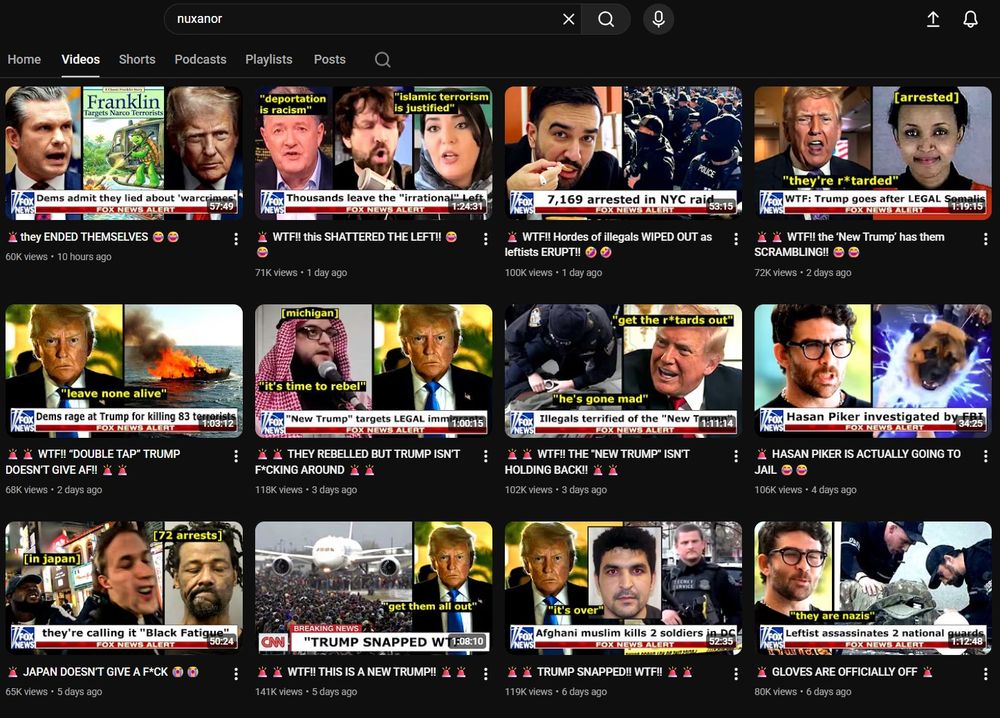Play the 1:24:31 'Thousands leave' thumbnail
Screen dimensions: 1000x718
(x=374, y=153)
